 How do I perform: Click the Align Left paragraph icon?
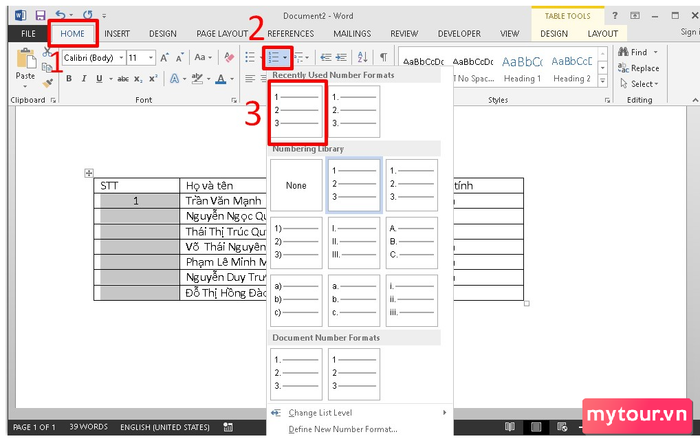(x=250, y=79)
